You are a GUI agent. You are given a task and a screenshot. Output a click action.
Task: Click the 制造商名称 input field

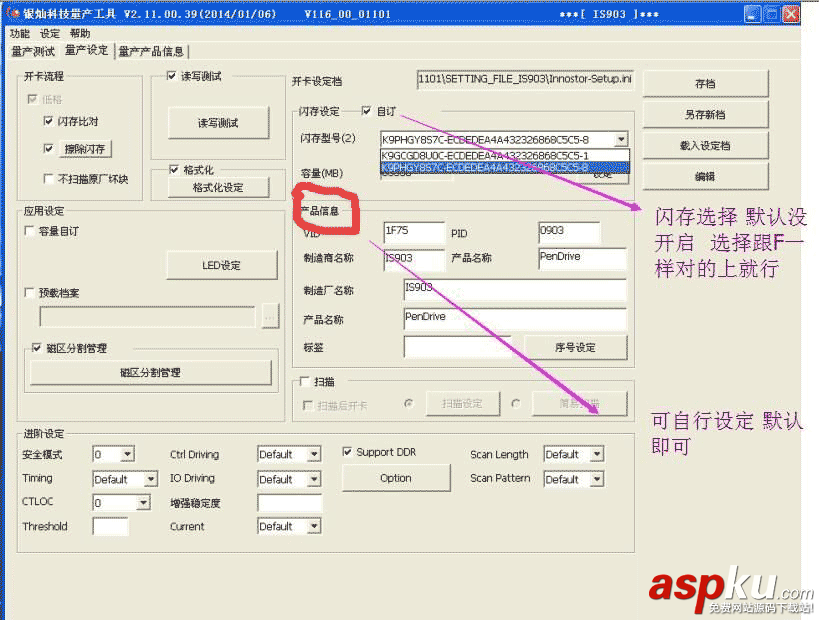click(x=414, y=260)
